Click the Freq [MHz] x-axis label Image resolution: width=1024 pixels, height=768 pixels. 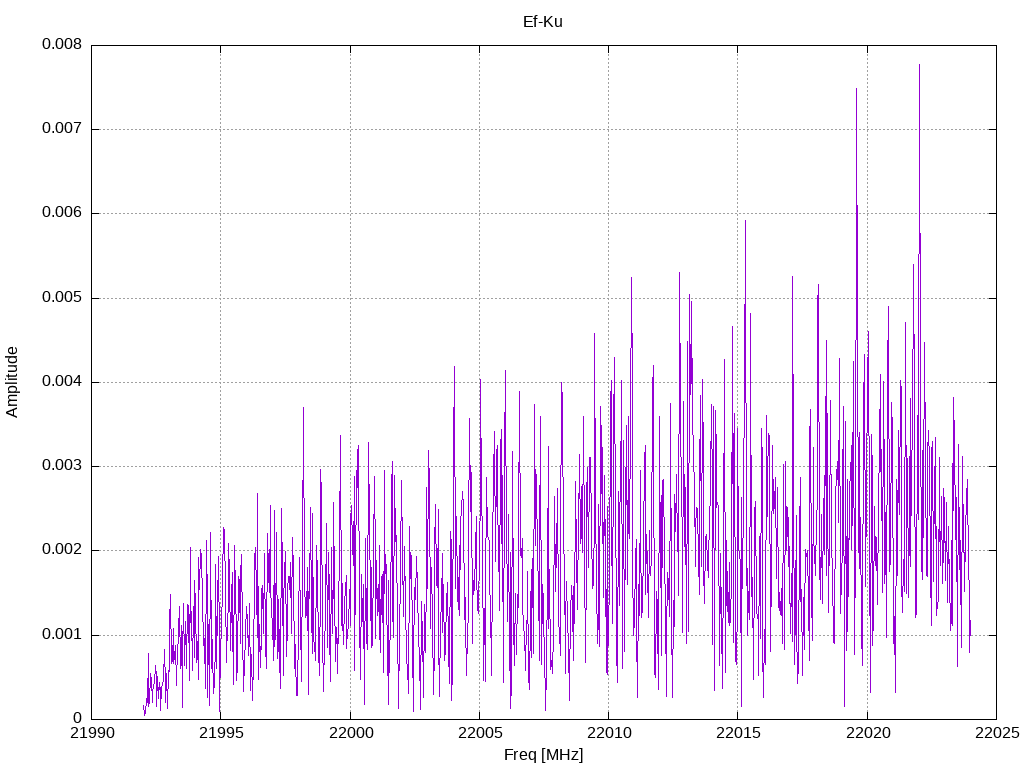pyautogui.click(x=543, y=755)
